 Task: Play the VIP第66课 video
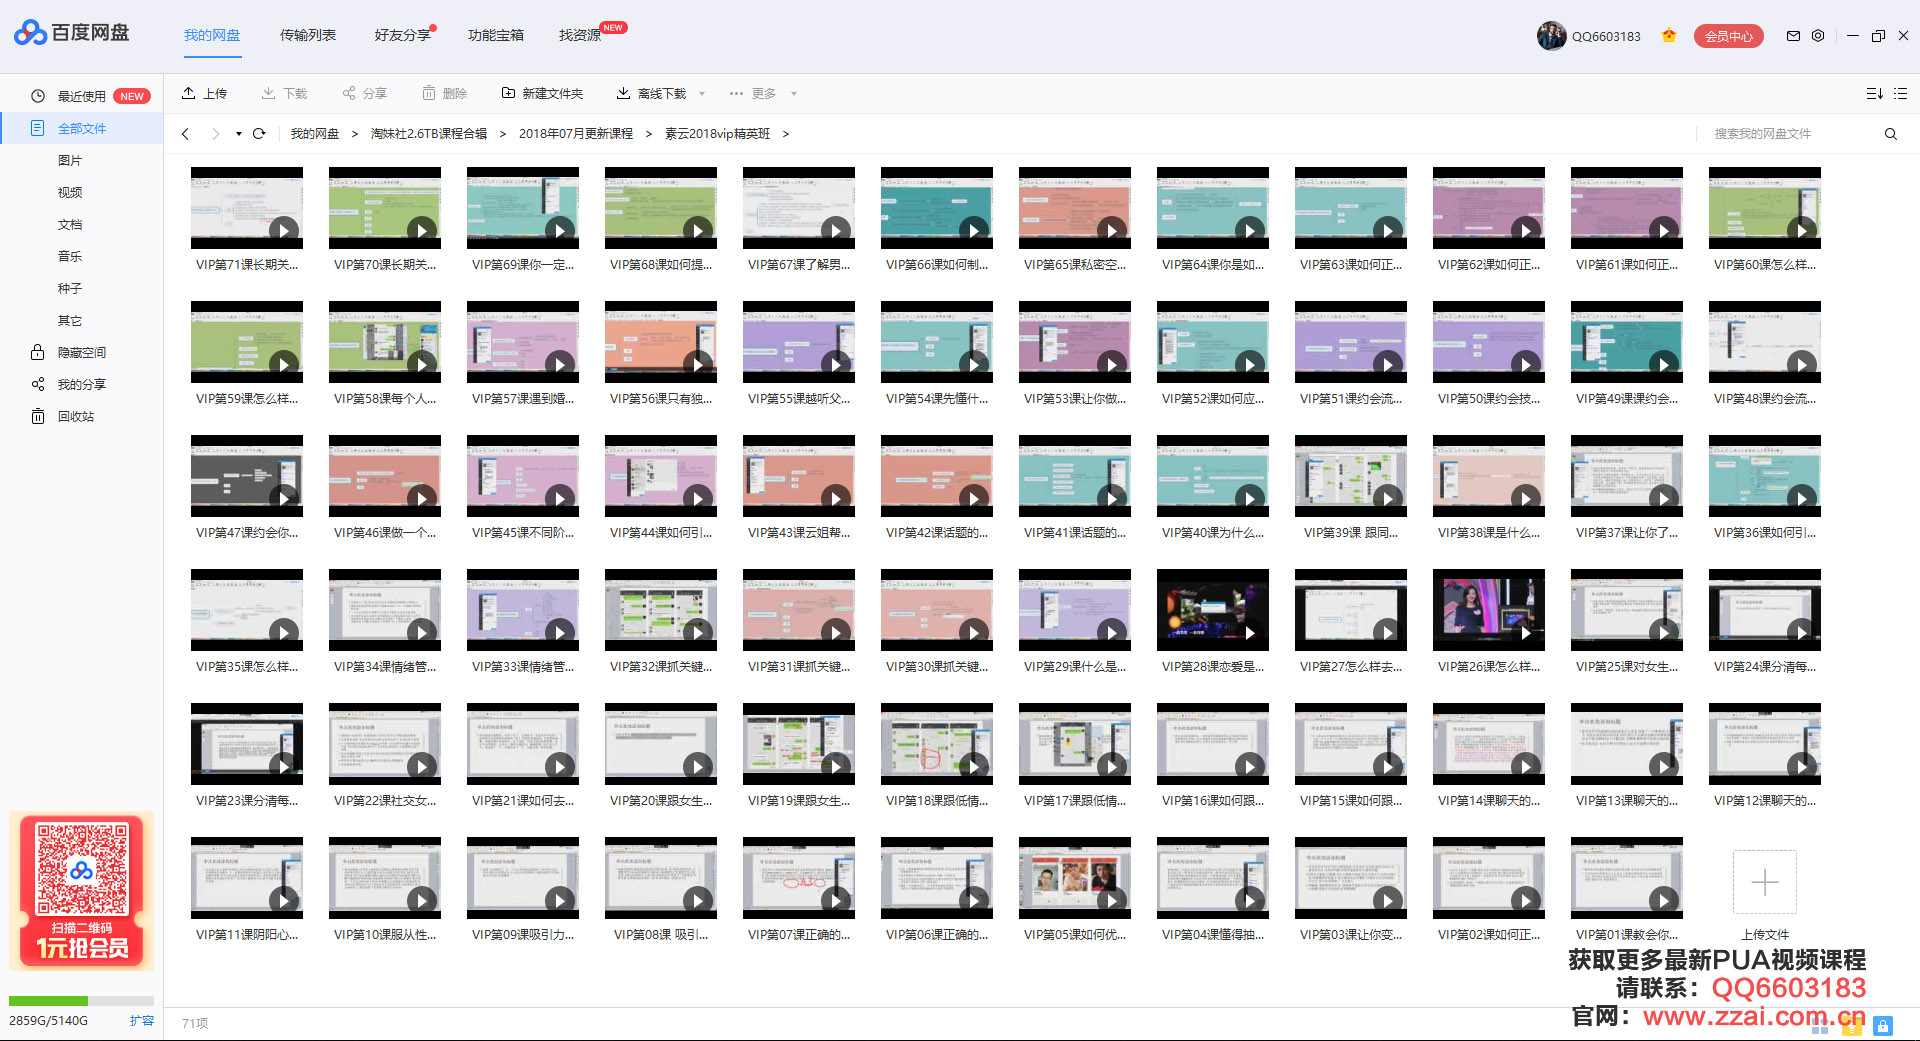(937, 208)
